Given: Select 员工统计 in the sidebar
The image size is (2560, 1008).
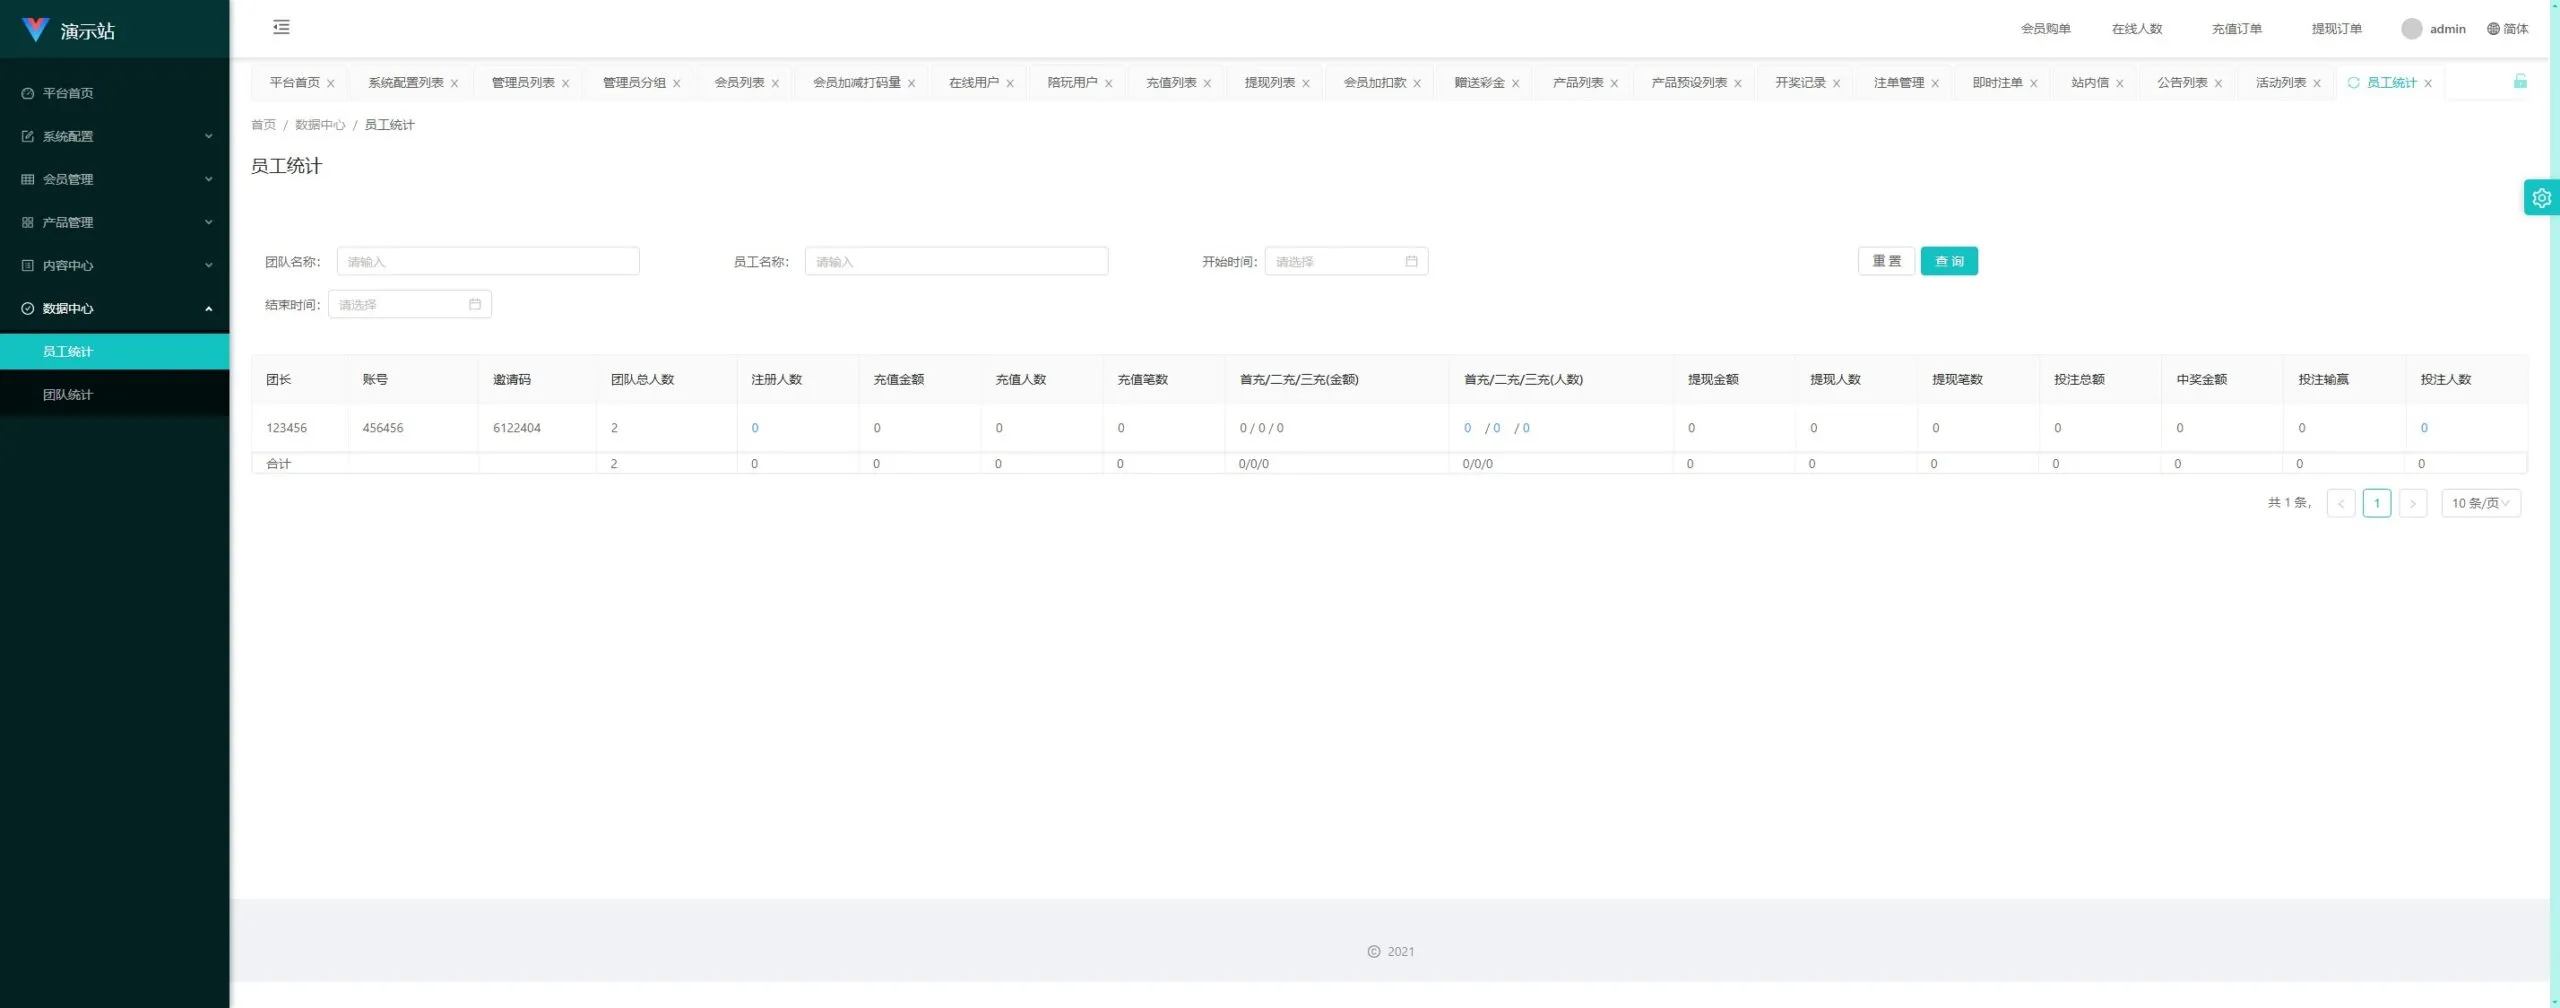Looking at the screenshot, I should tap(115, 351).
